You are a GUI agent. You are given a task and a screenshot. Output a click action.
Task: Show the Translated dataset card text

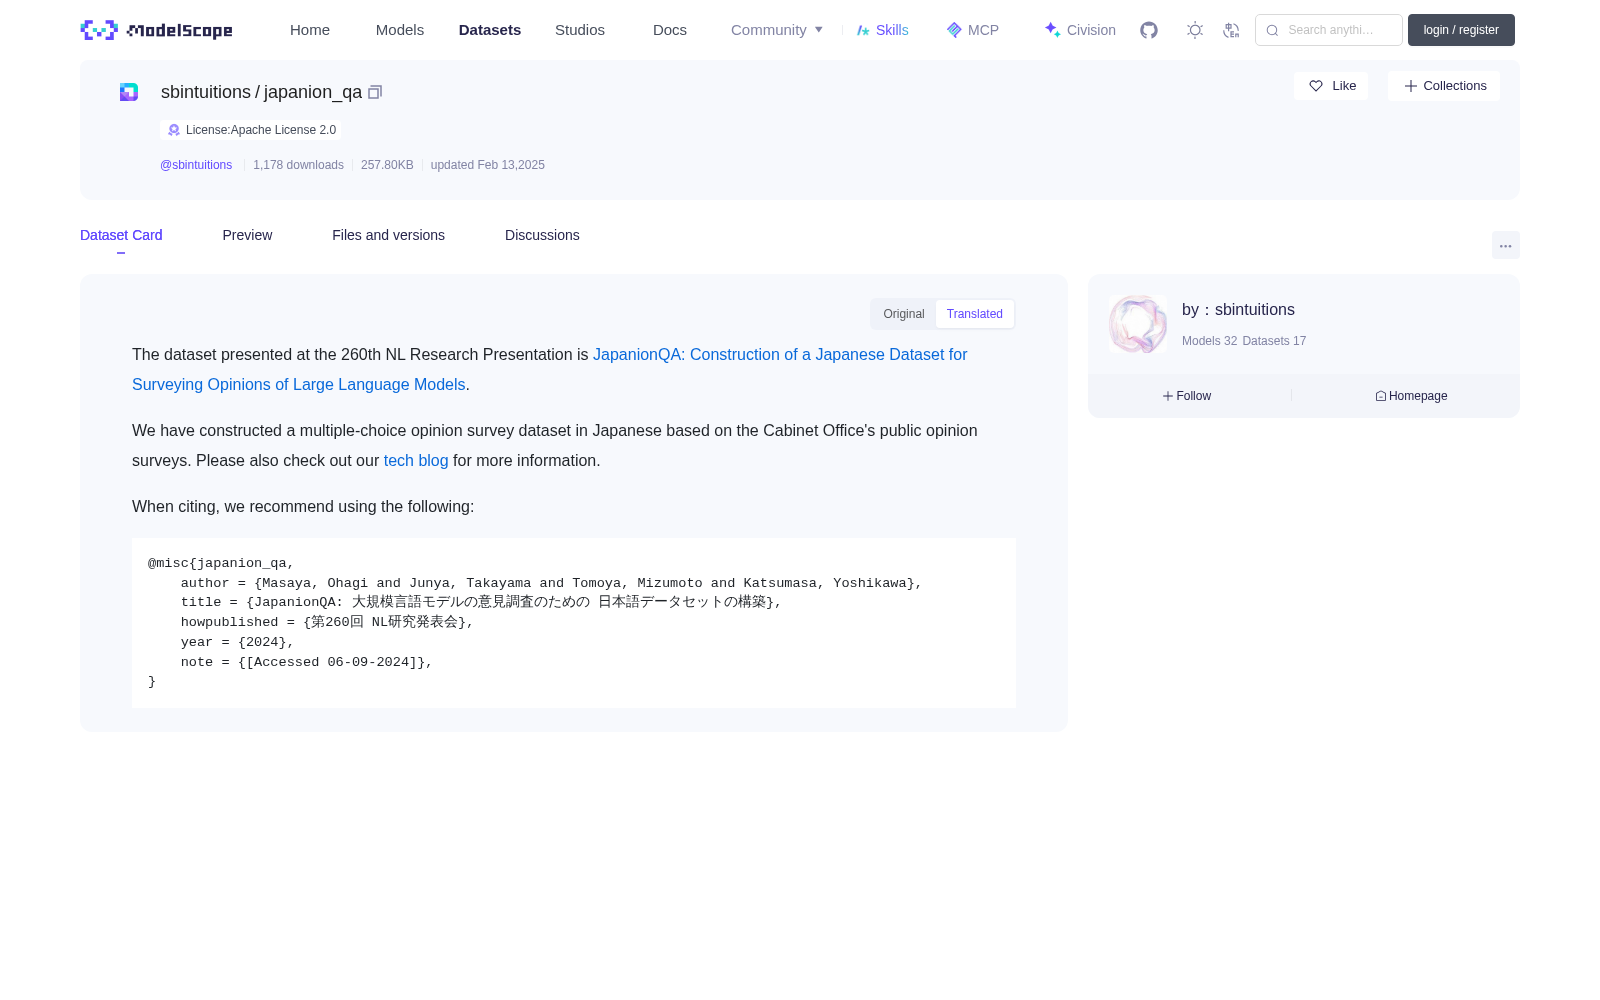point(975,314)
